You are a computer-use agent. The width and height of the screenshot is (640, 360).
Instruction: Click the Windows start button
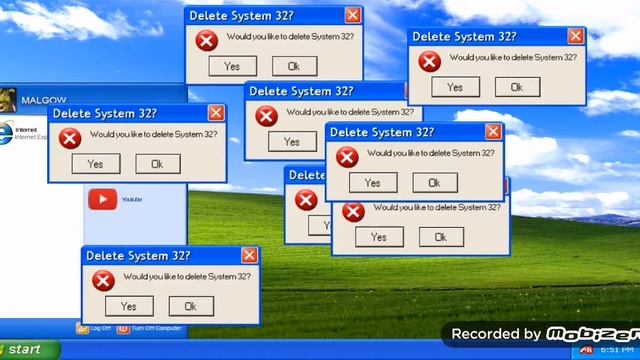point(29,349)
